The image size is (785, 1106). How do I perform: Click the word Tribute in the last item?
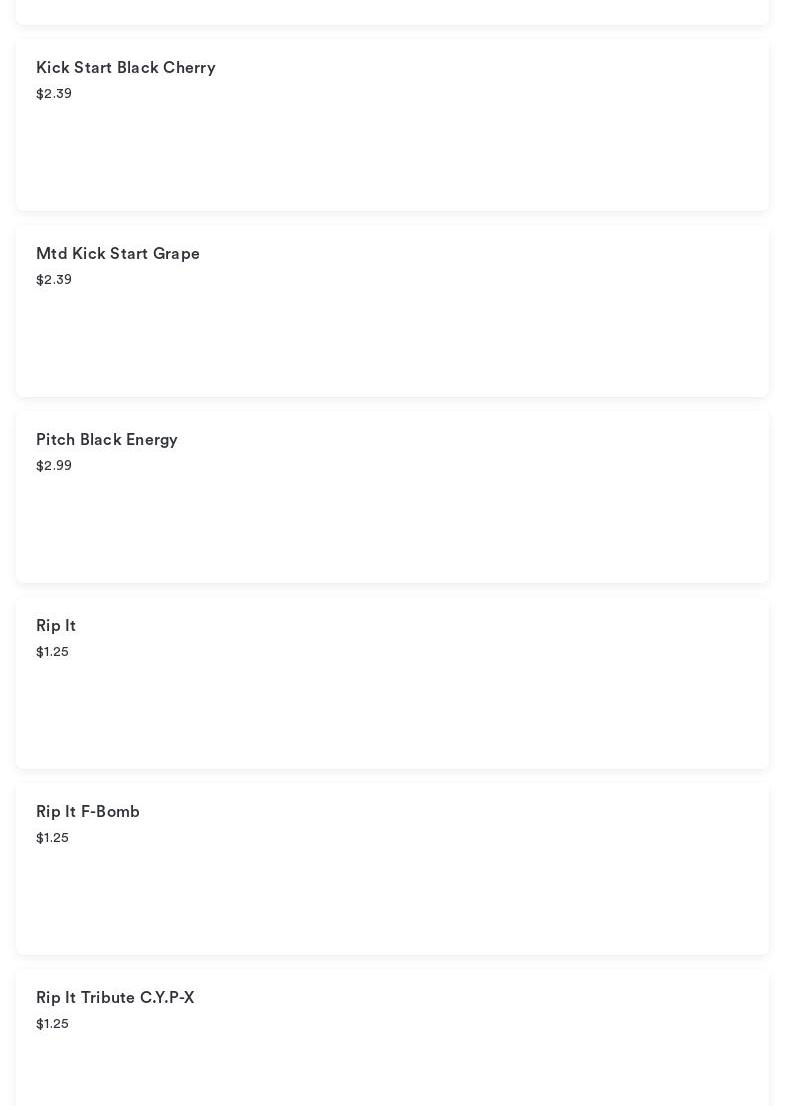(108, 998)
